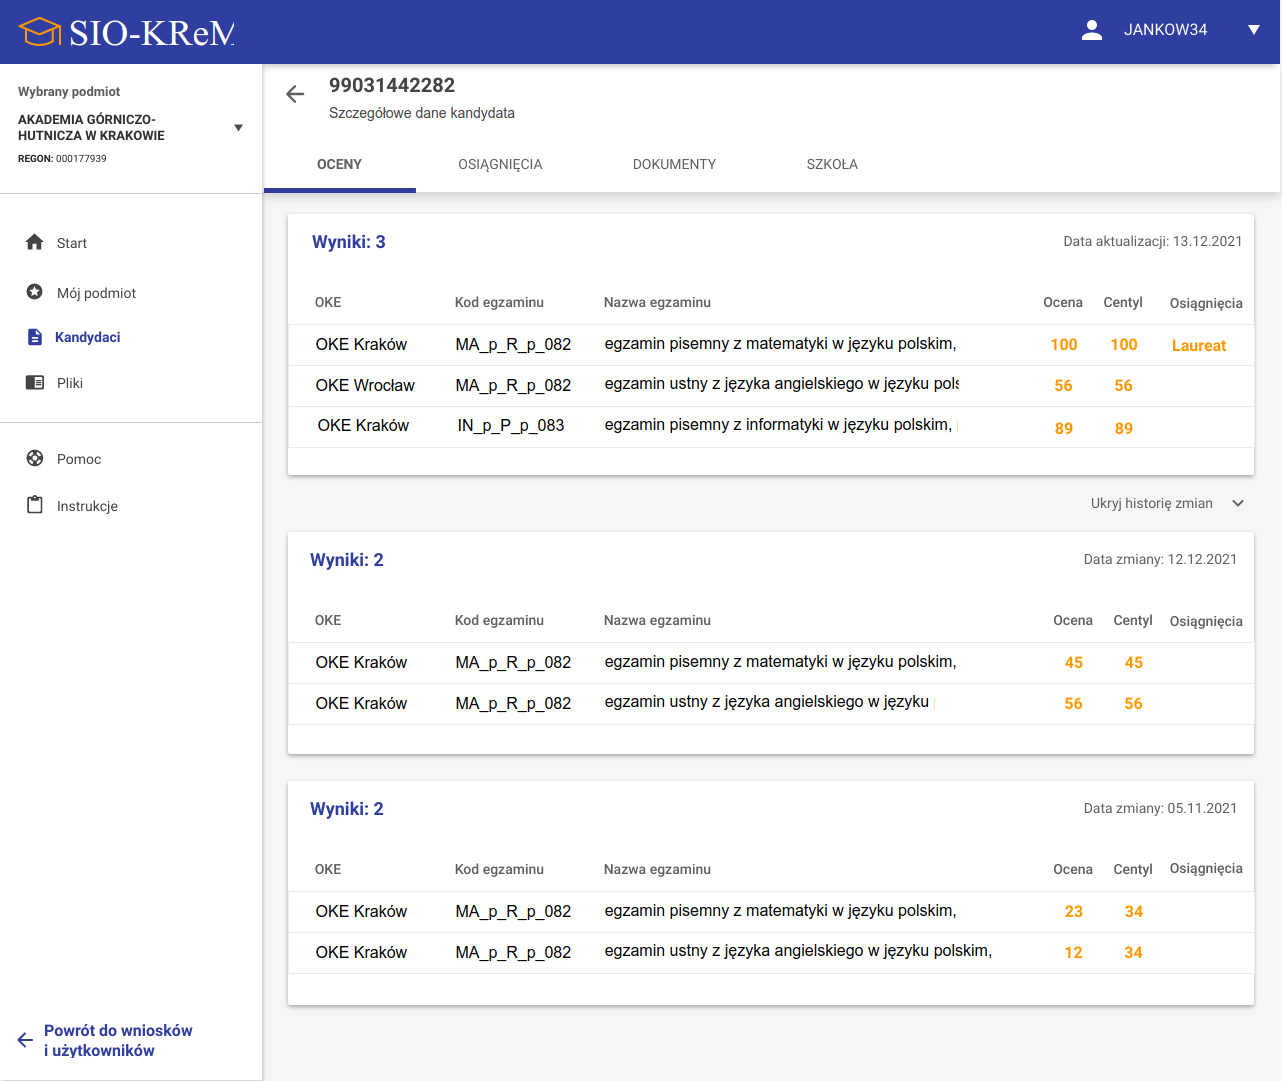Open the DOKUMENTY tab

click(x=674, y=164)
